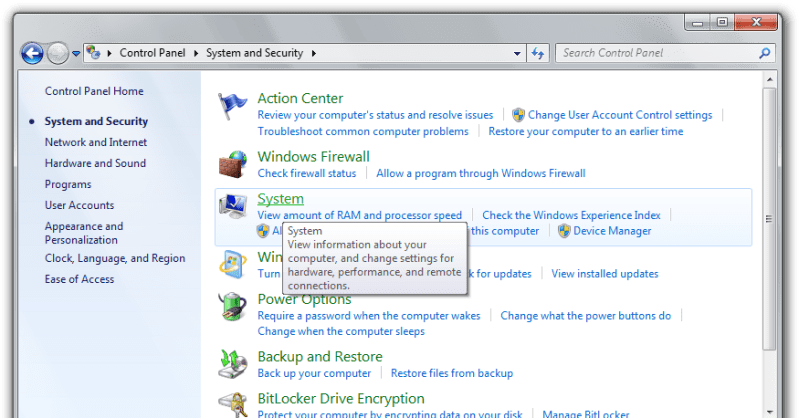This screenshot has width=799, height=418.
Task: Click Restore files from backup link
Action: pyautogui.click(x=452, y=374)
